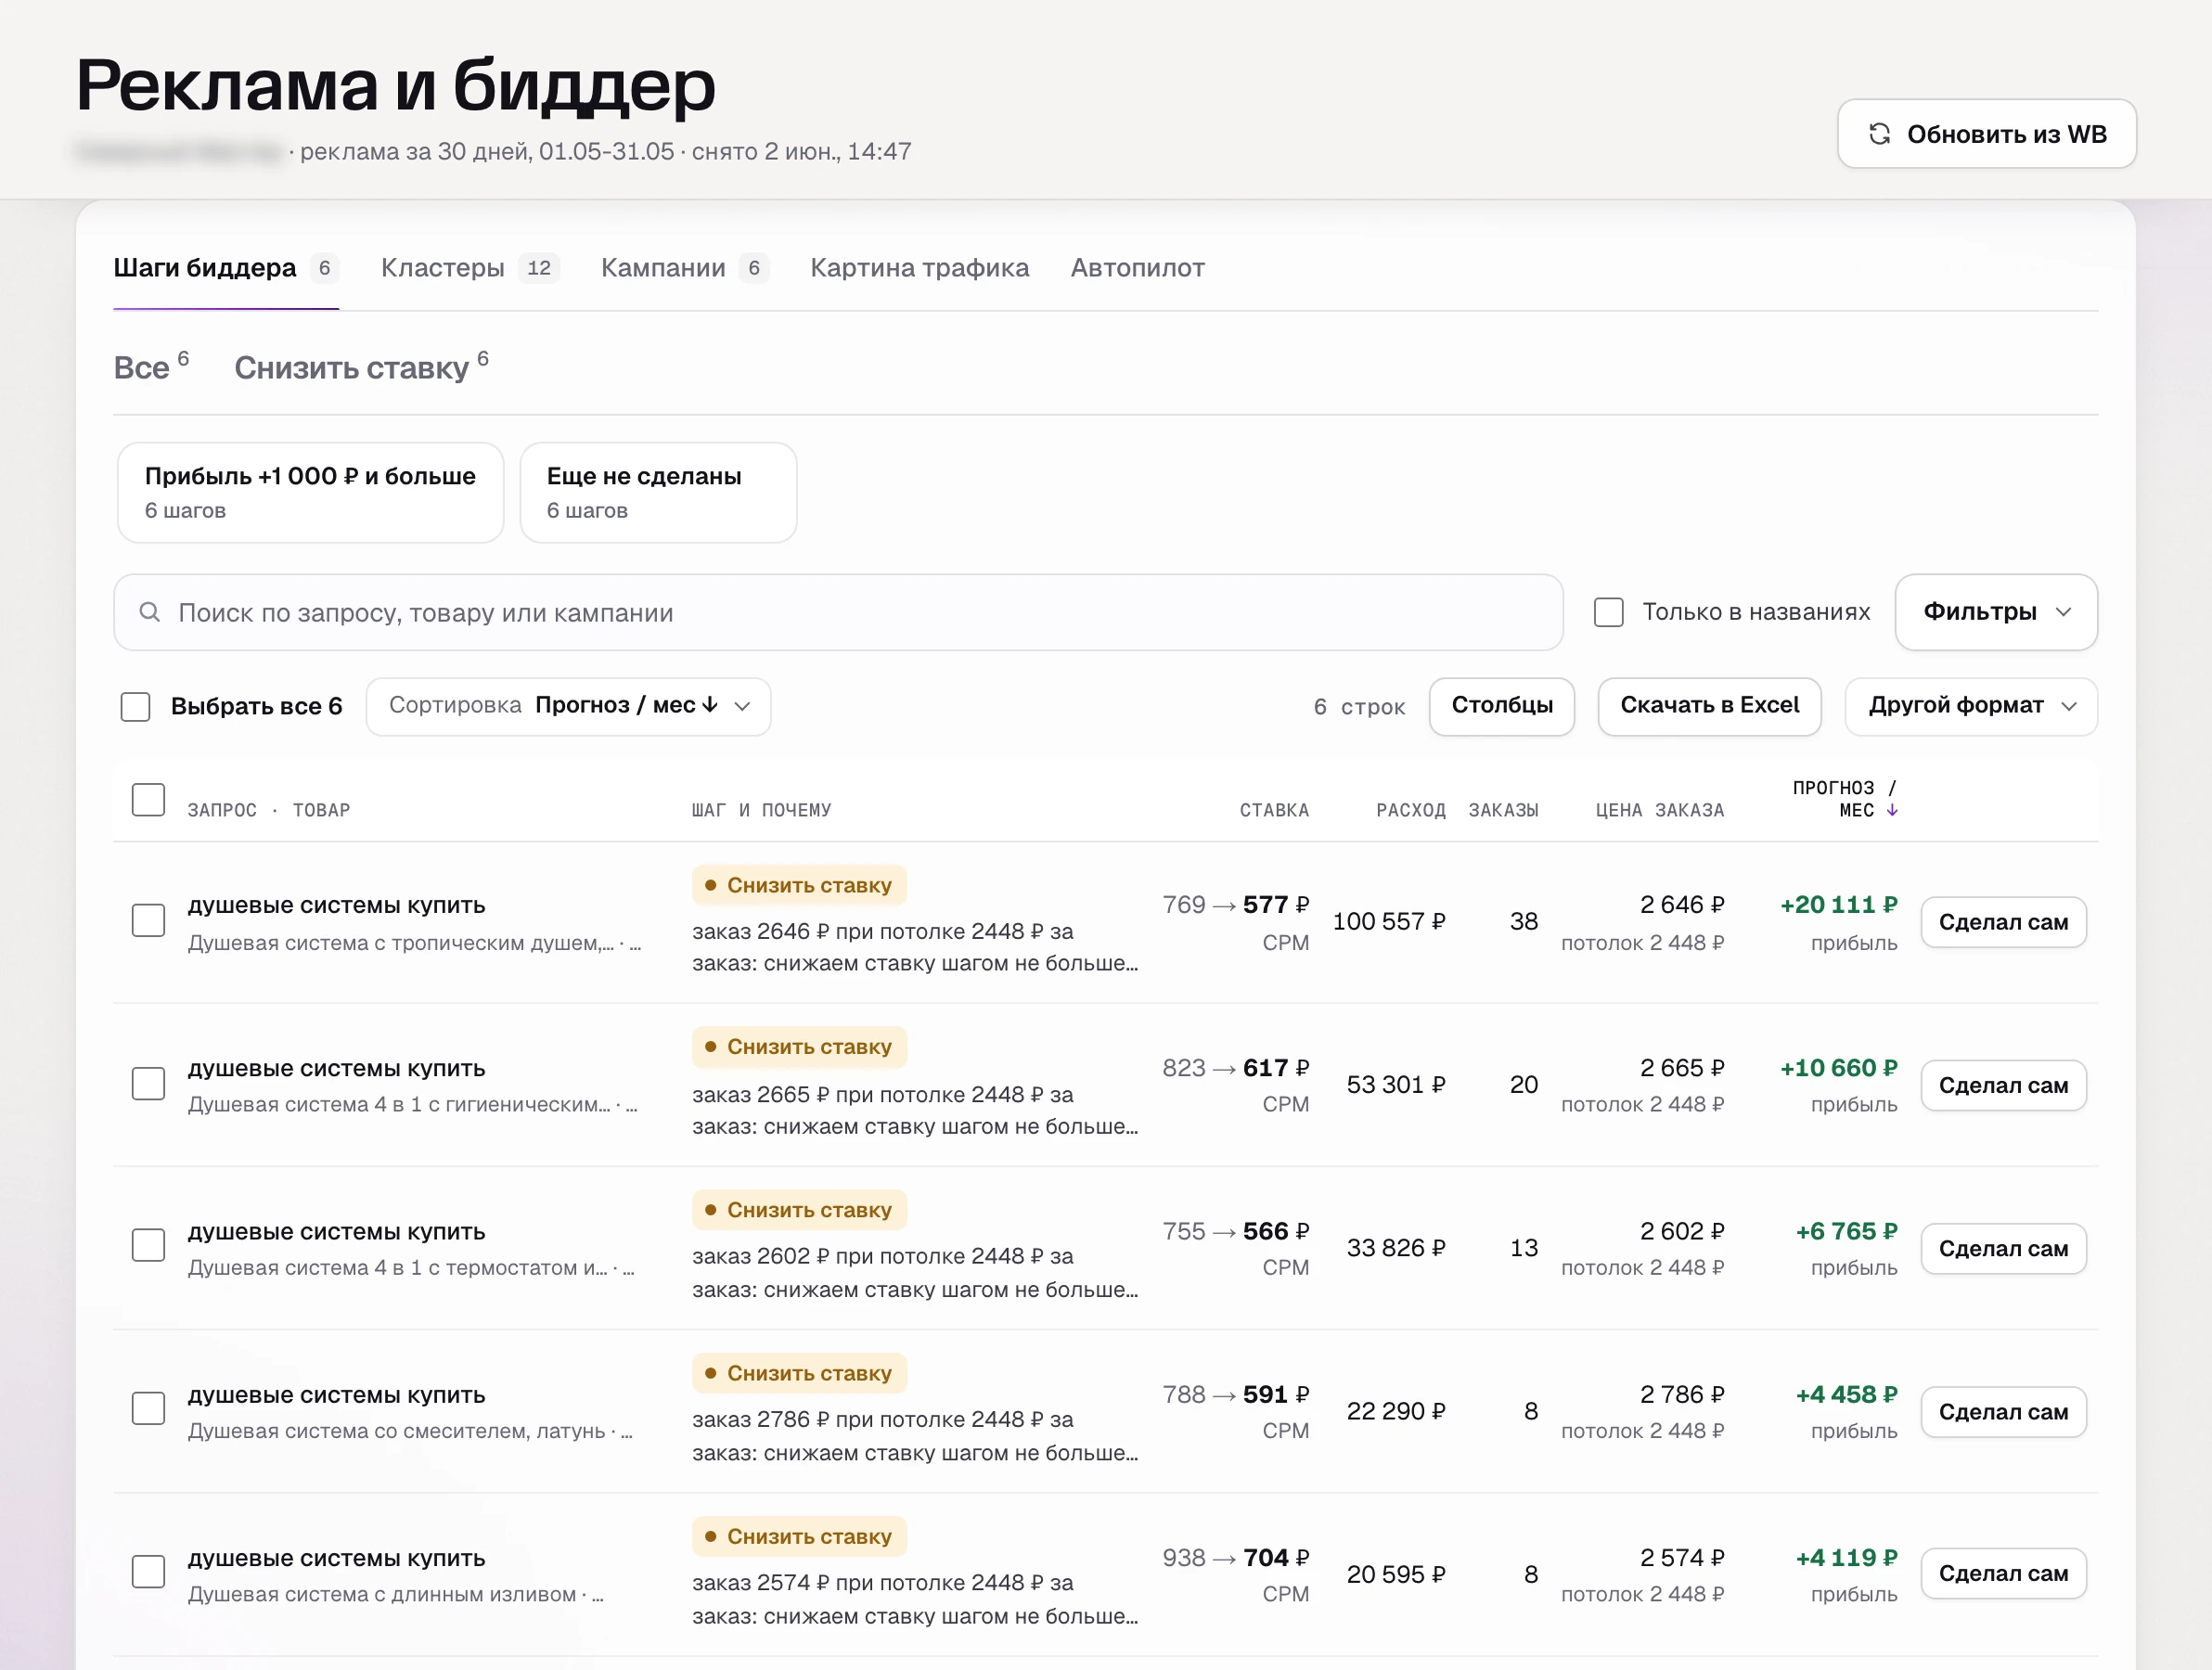Click Скачать в Excel button

coord(1709,706)
